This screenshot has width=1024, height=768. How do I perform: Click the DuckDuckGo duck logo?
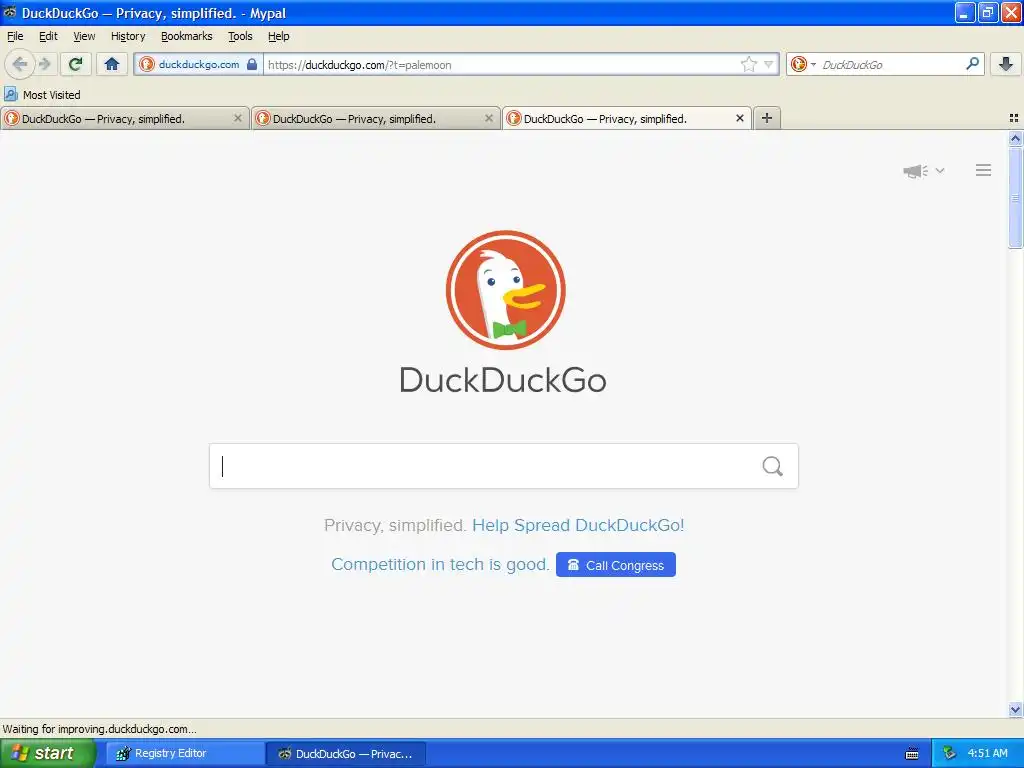[505, 290]
